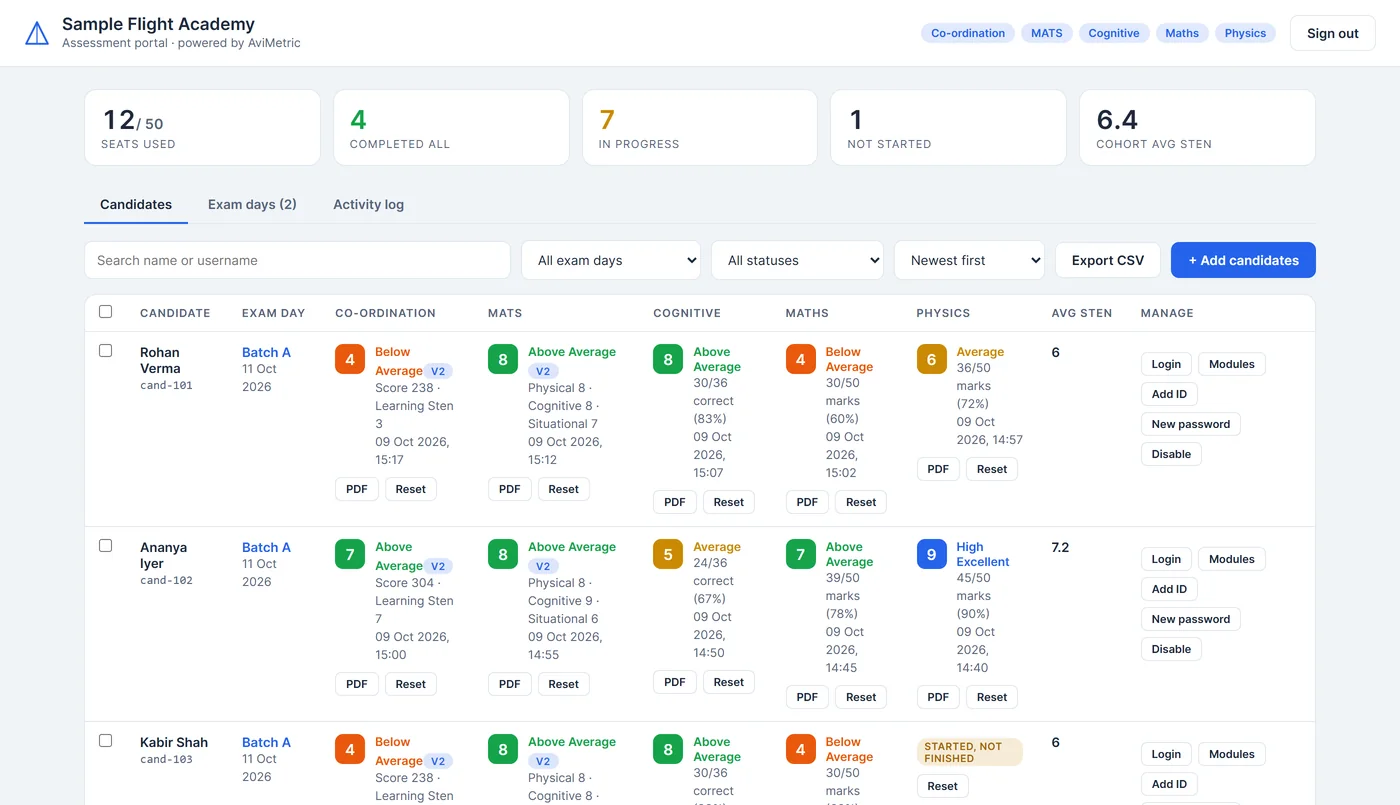The image size is (1400, 805).
Task: Tick the checkbox for Rohan Verma
Action: pos(106,351)
